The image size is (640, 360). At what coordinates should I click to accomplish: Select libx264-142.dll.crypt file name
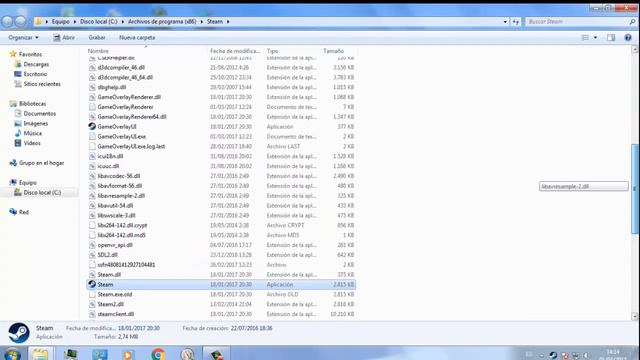[122, 225]
